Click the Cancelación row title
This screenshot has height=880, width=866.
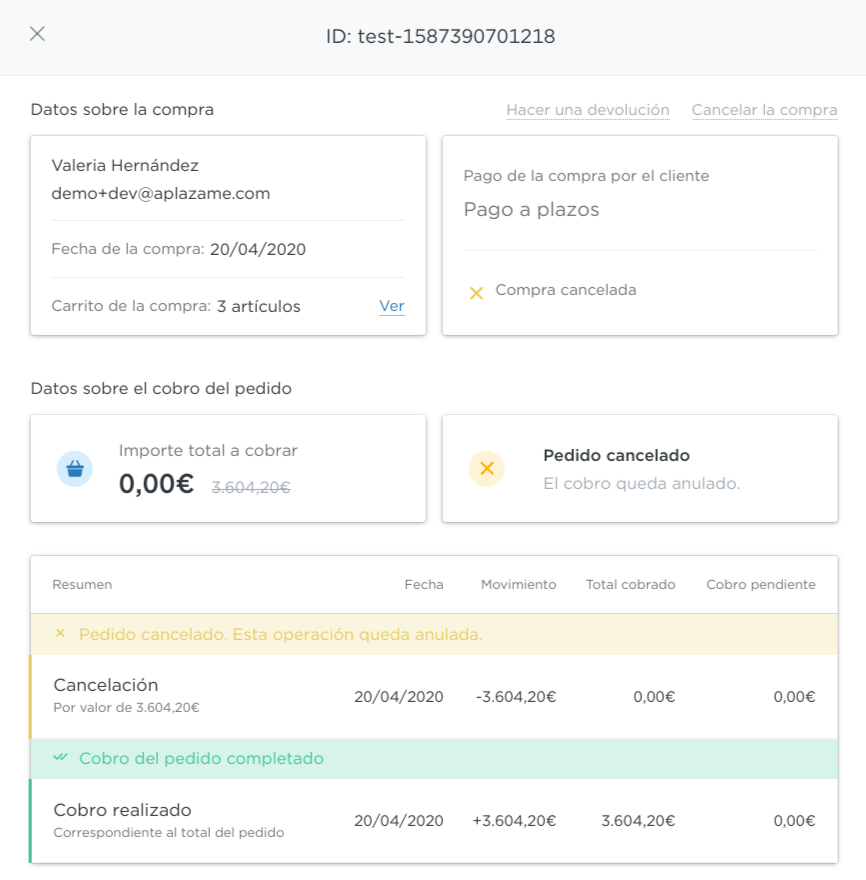(x=106, y=685)
